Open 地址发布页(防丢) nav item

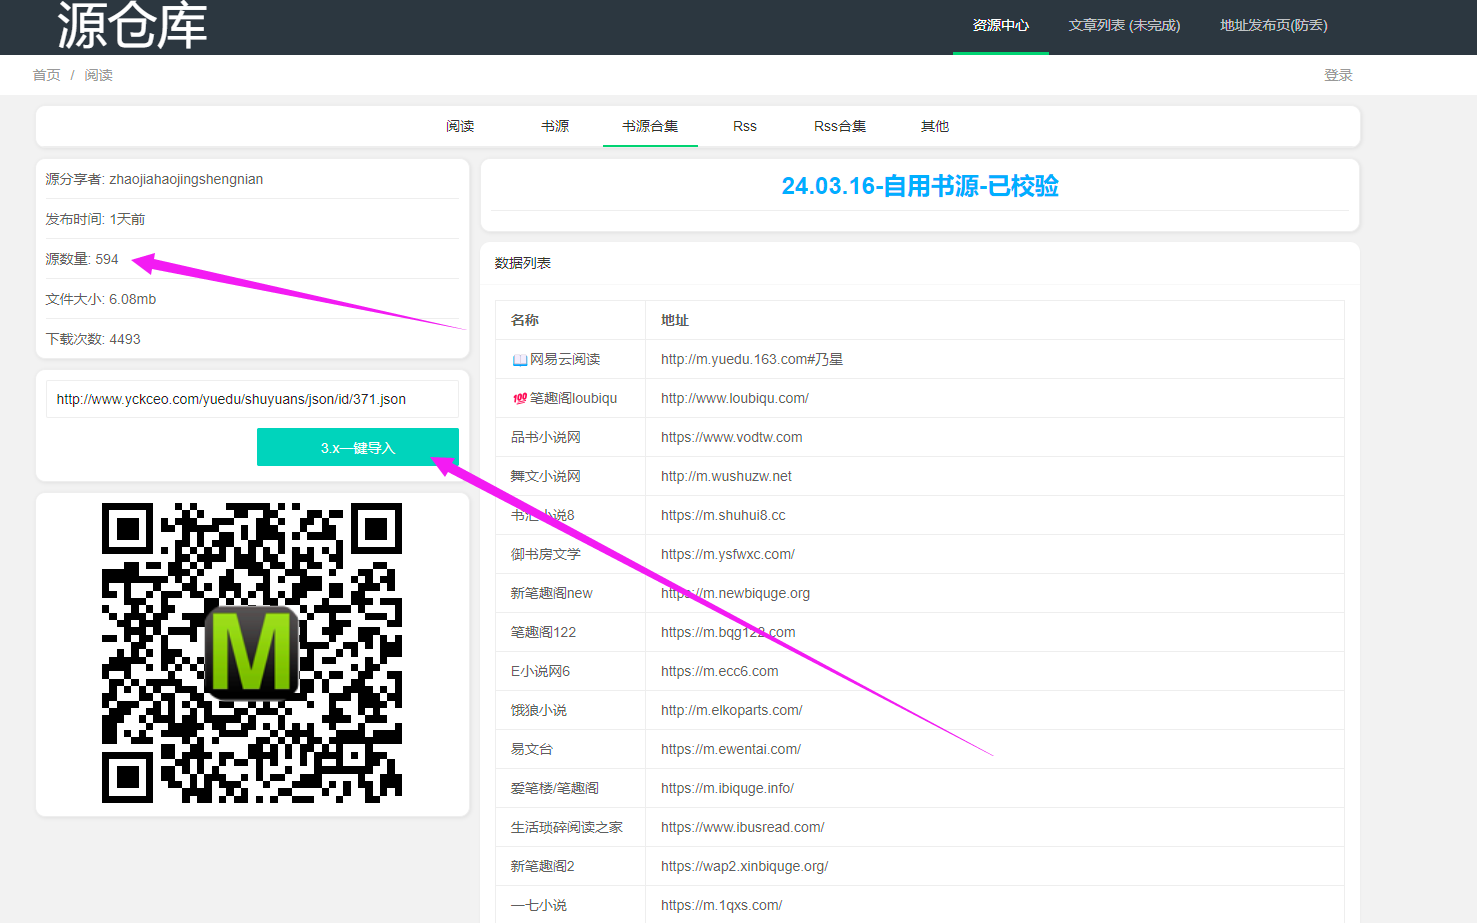(1273, 25)
